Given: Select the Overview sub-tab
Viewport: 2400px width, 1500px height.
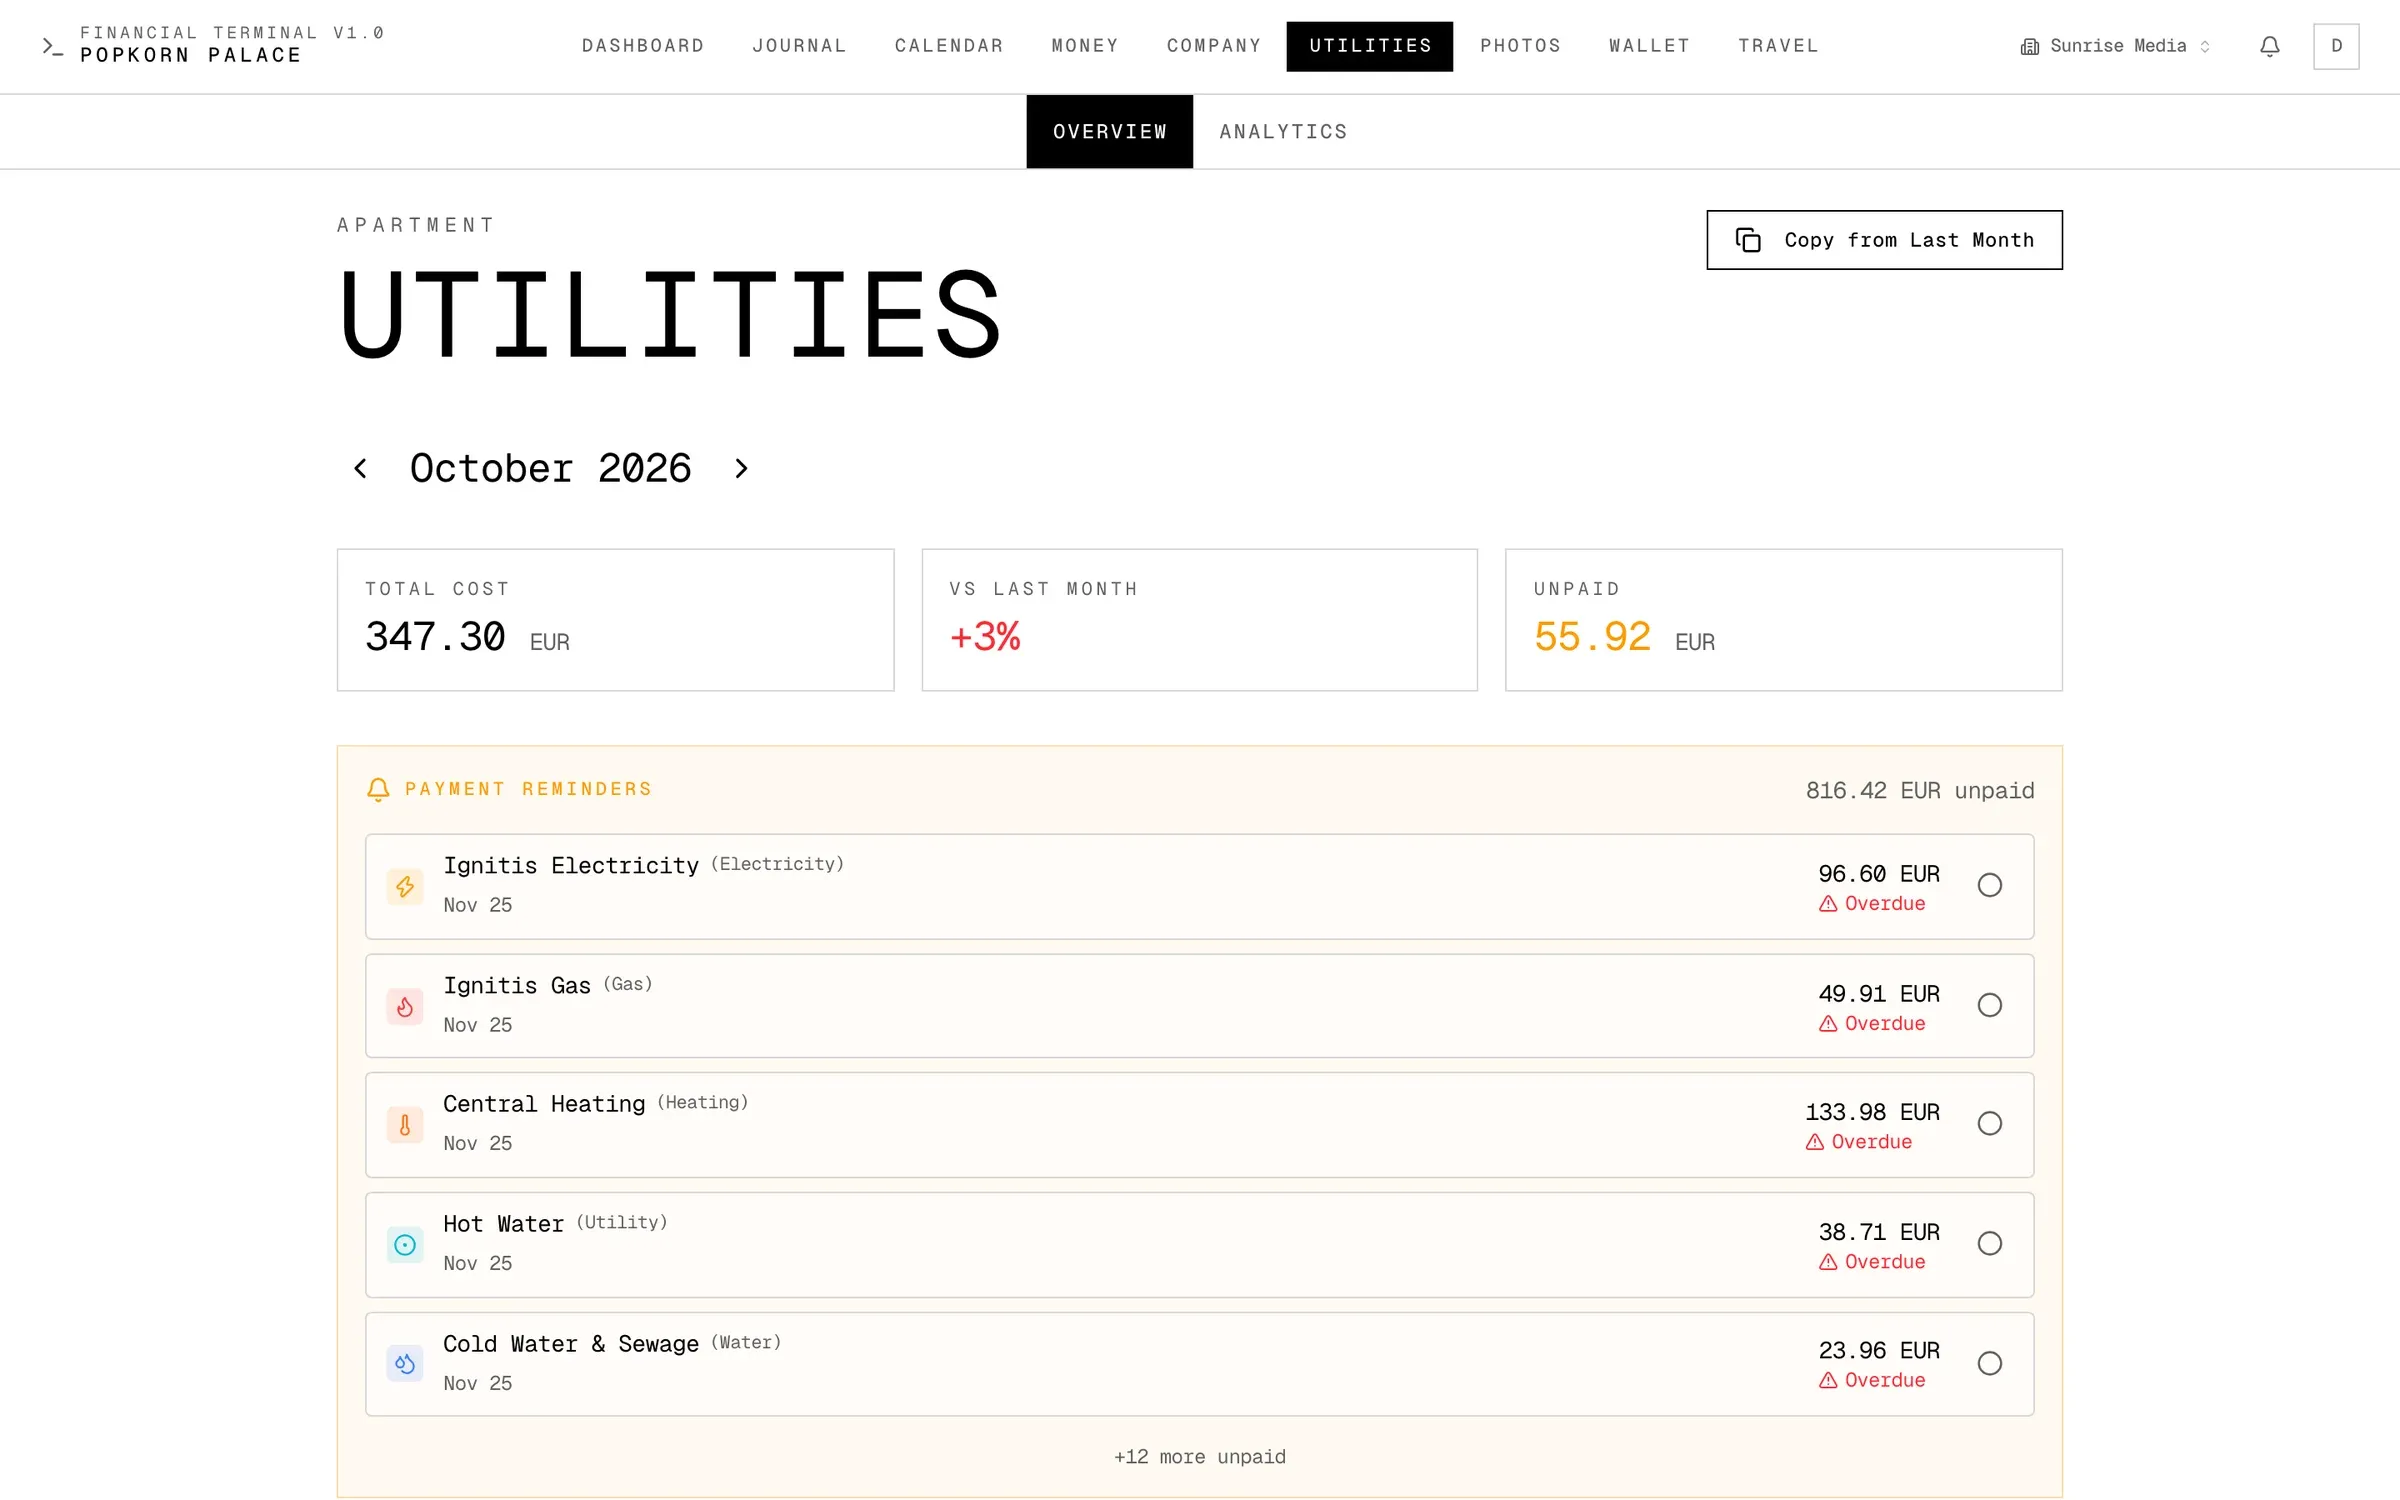Looking at the screenshot, I should 1110,132.
